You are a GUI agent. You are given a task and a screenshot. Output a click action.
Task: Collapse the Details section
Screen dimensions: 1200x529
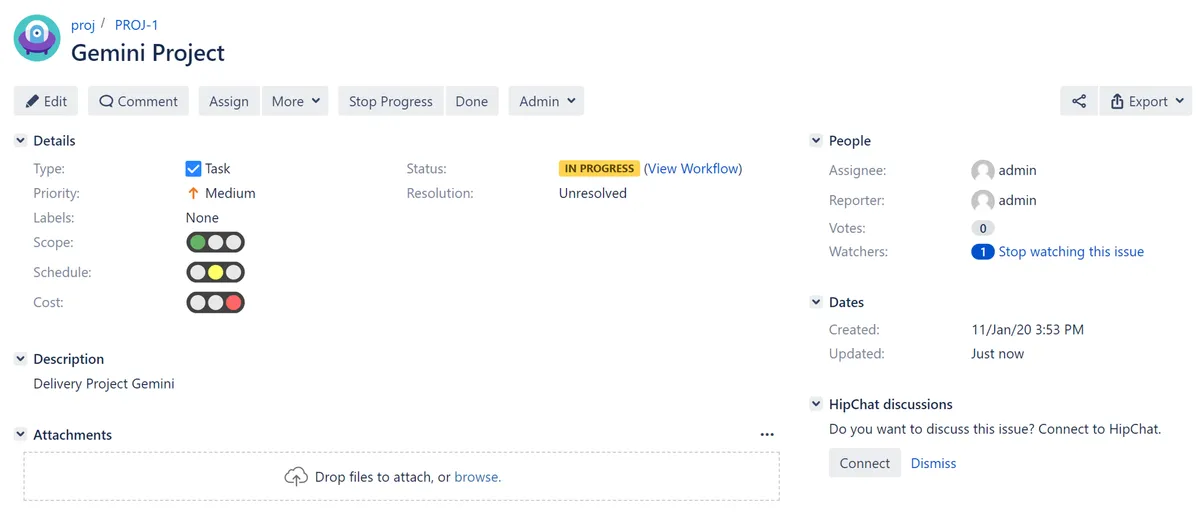coord(20,141)
